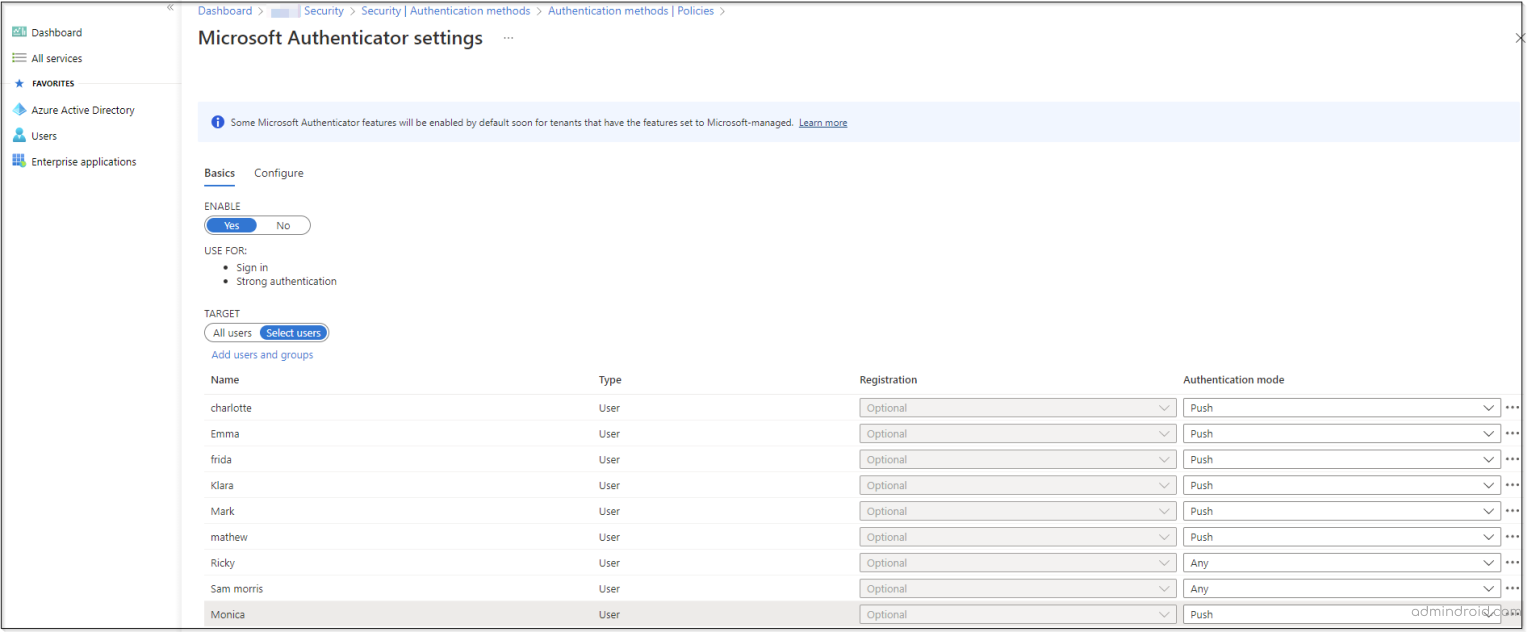
Task: Set ENABLE to No
Action: (x=283, y=225)
